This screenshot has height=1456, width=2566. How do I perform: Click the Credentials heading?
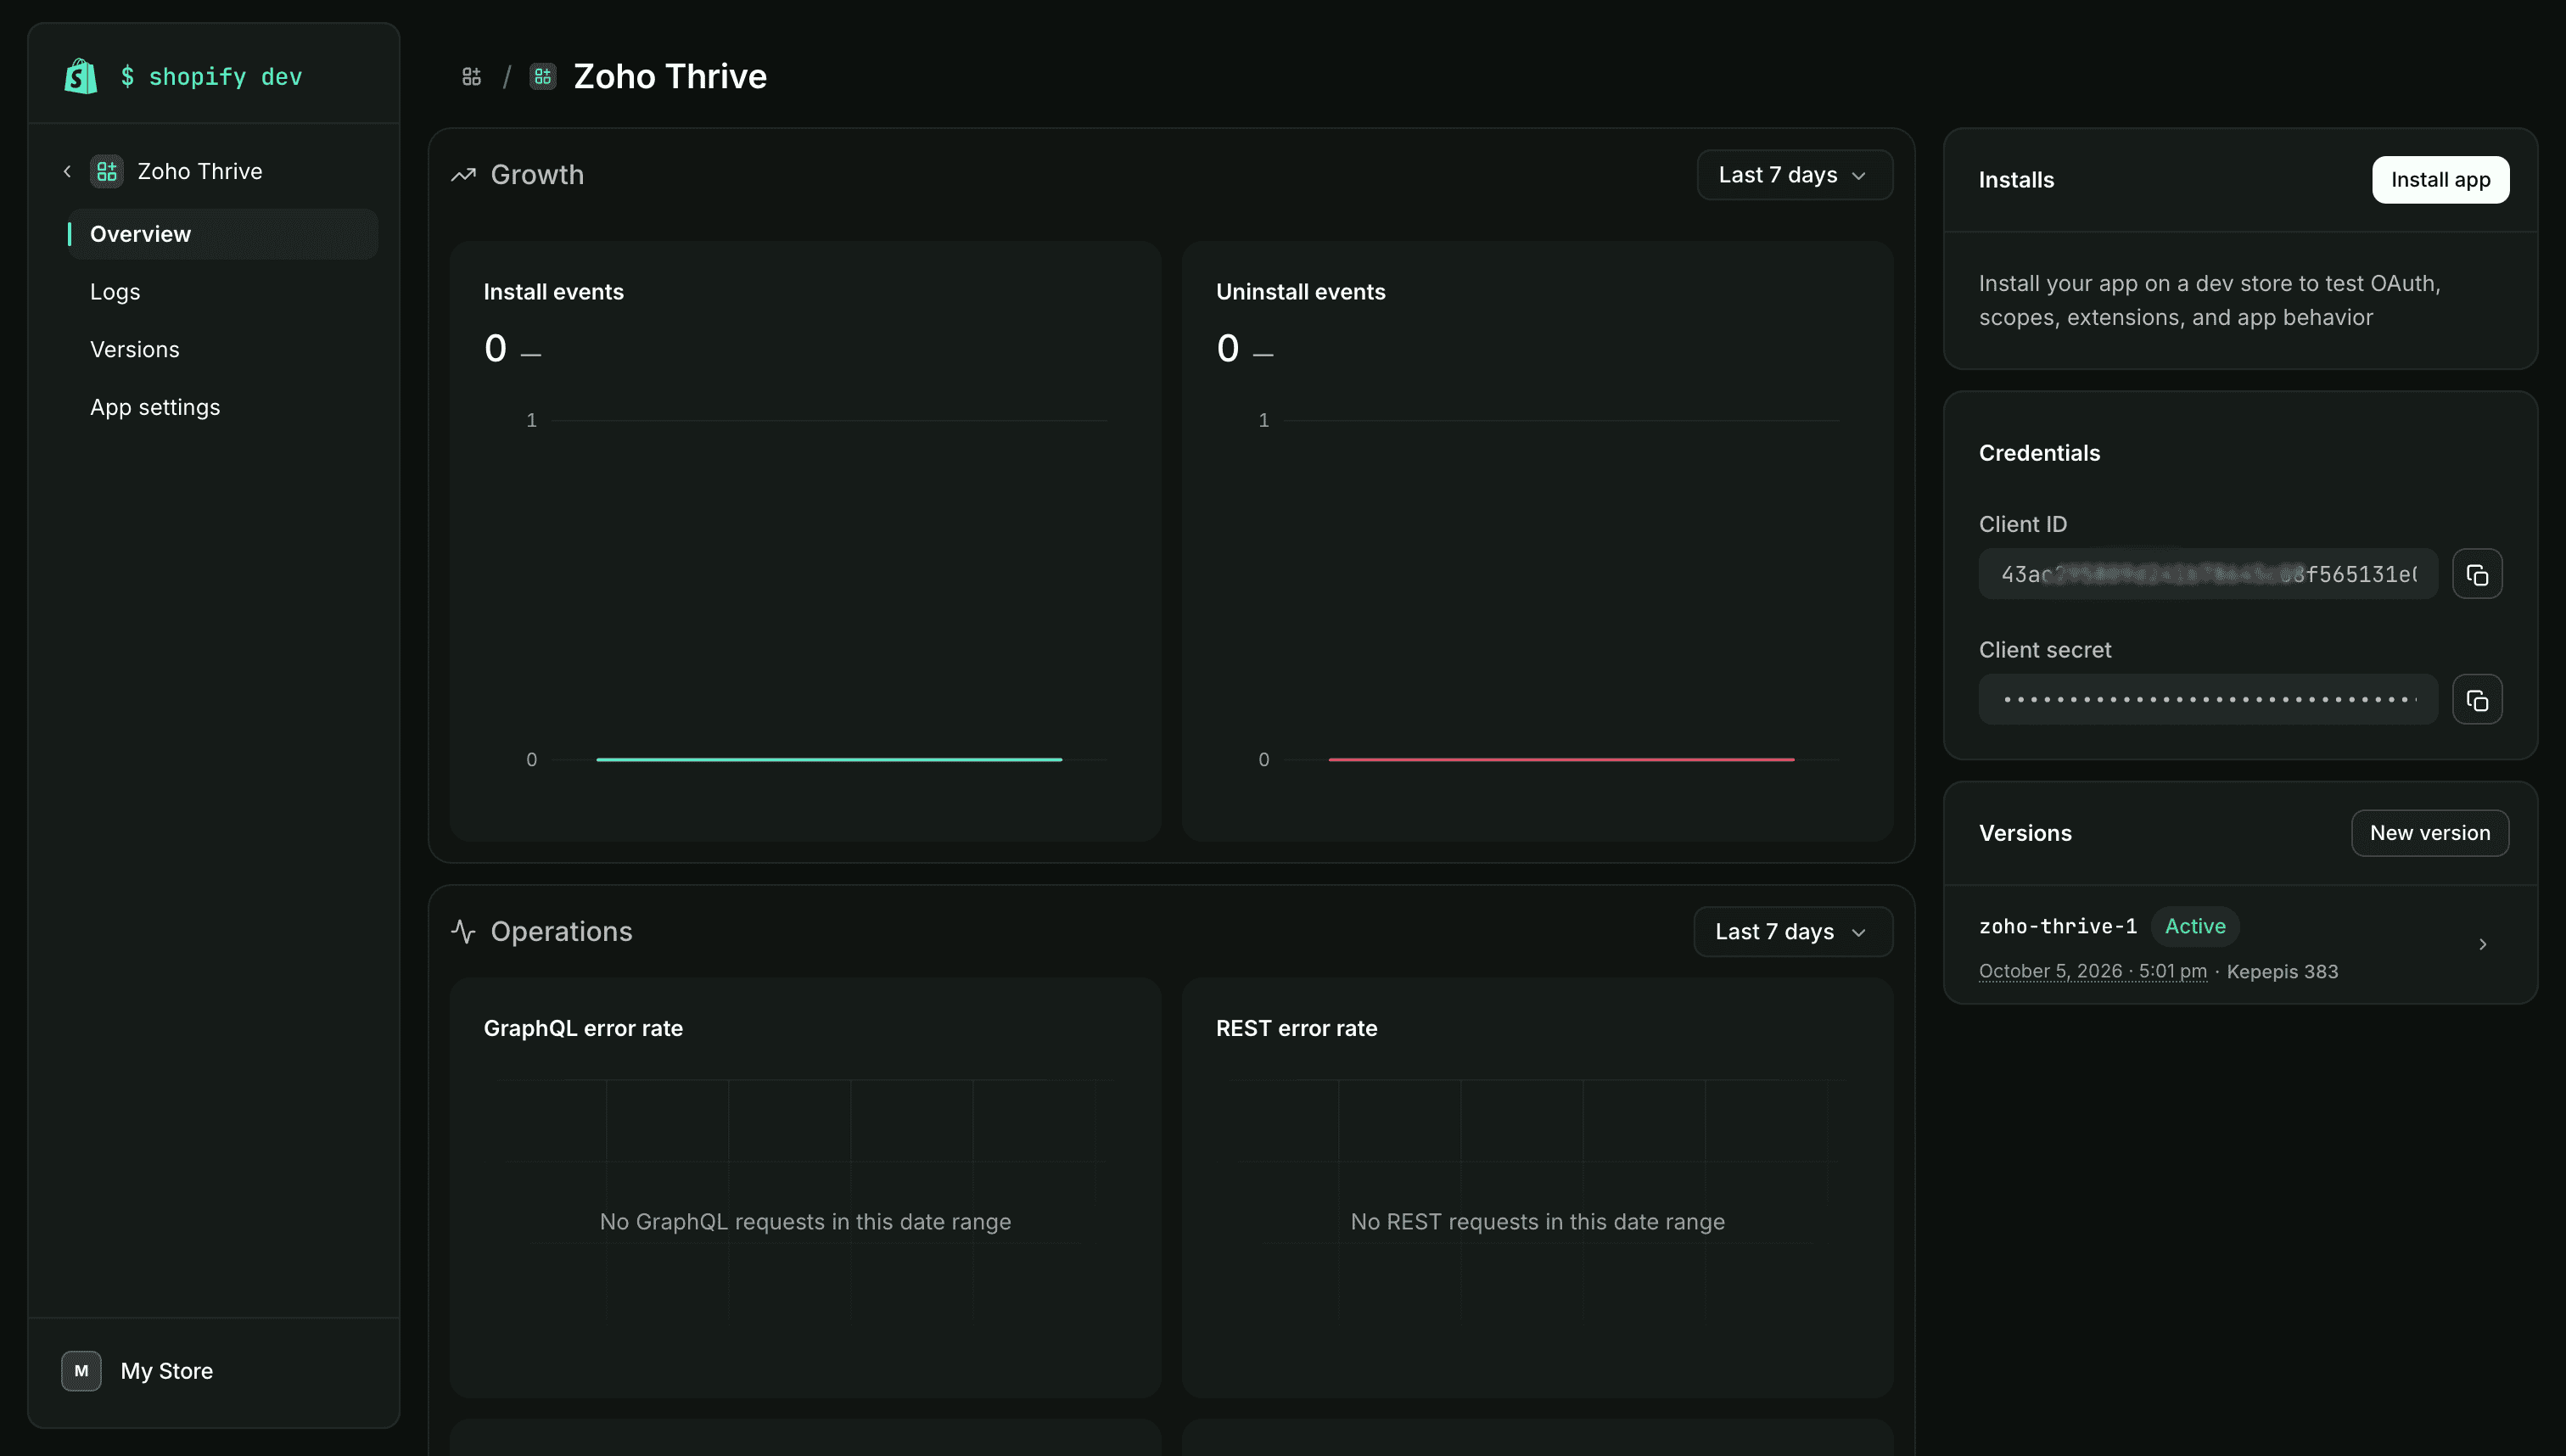pyautogui.click(x=2039, y=453)
